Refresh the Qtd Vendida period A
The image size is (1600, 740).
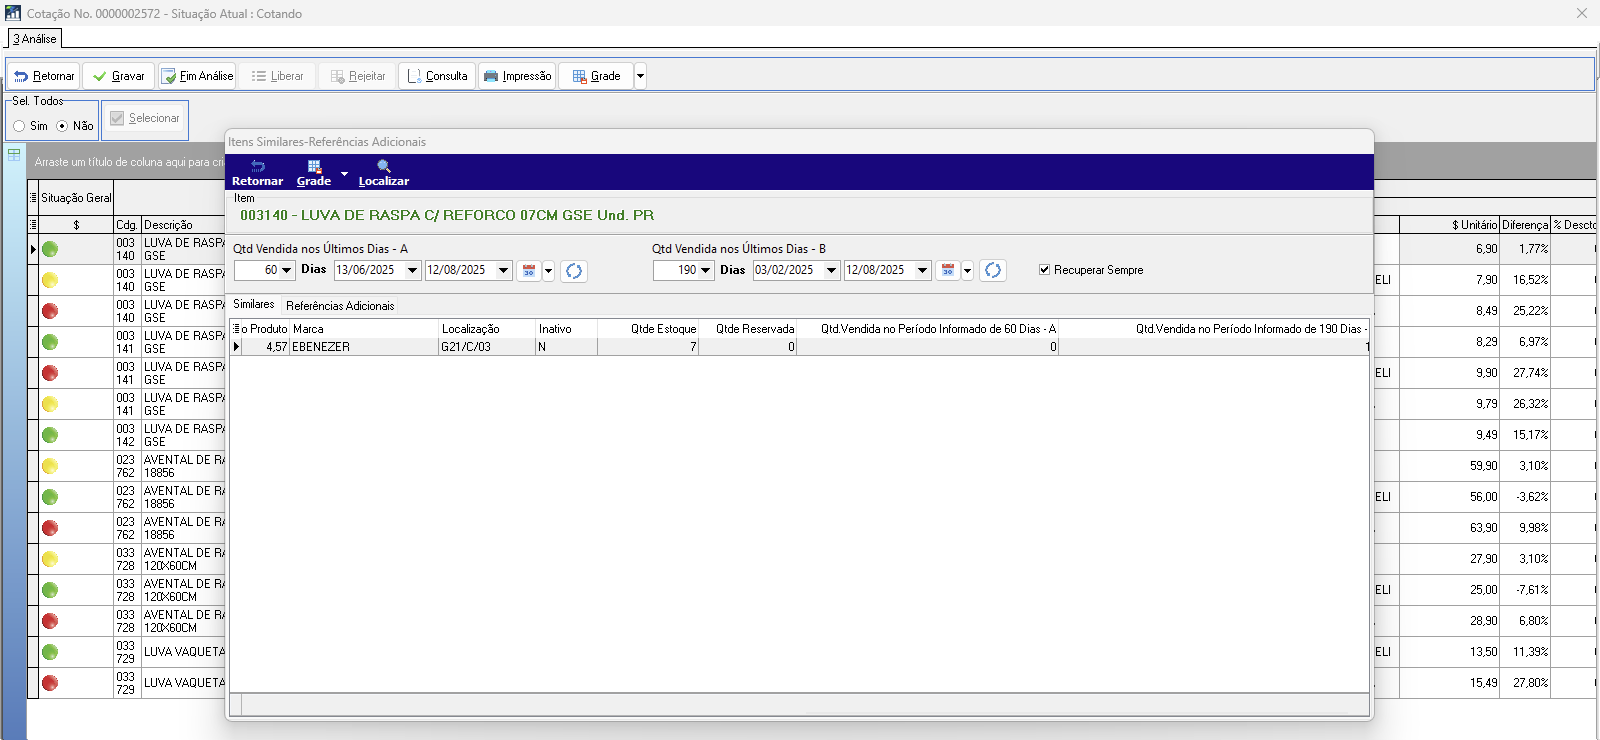574,271
